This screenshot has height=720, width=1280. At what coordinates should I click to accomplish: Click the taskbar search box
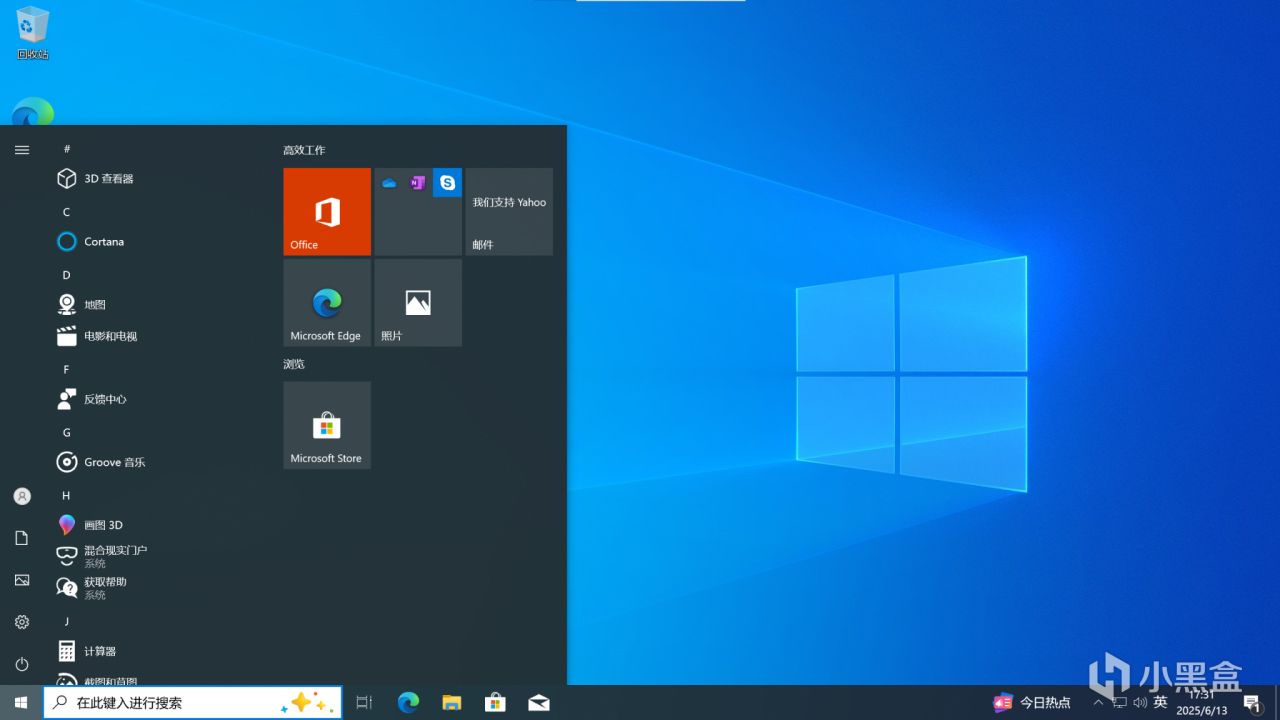coord(193,703)
